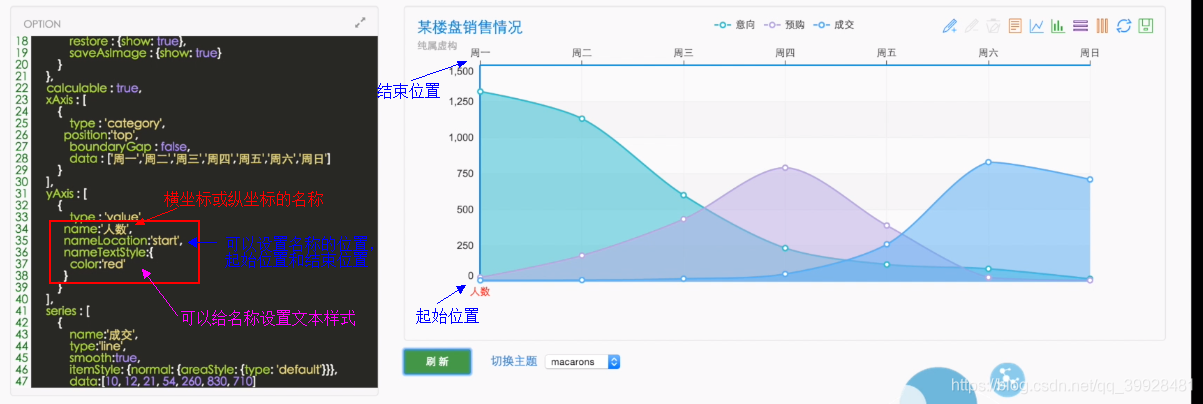This screenshot has height=404, width=1203.
Task: Click the 周四 x-axis label
Action: (x=785, y=51)
